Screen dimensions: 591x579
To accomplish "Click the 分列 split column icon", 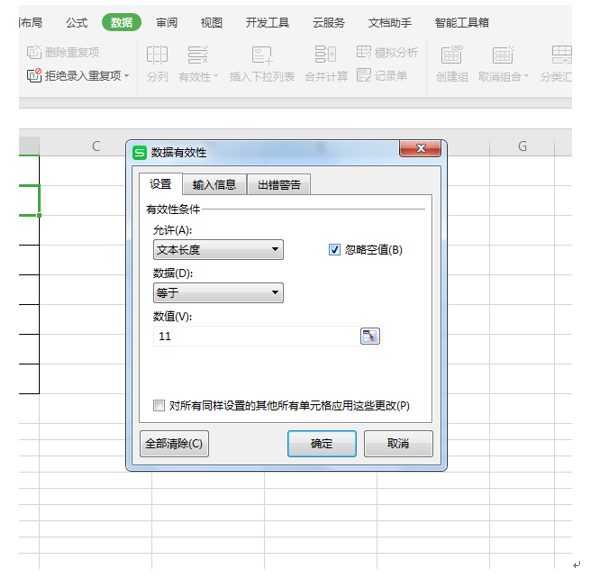I will 157,54.
